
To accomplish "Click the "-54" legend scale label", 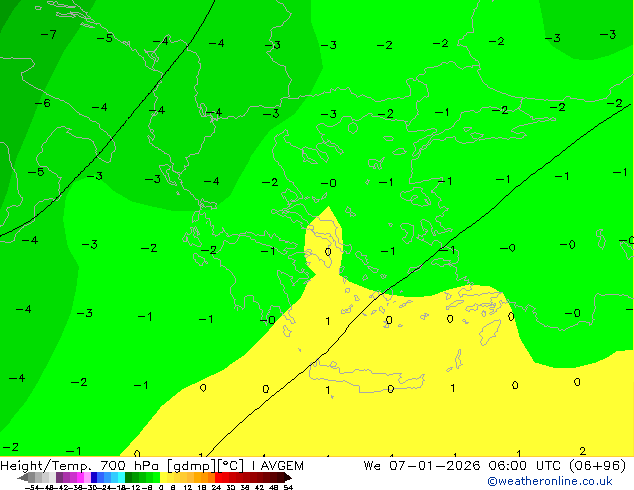I will coord(32,488).
